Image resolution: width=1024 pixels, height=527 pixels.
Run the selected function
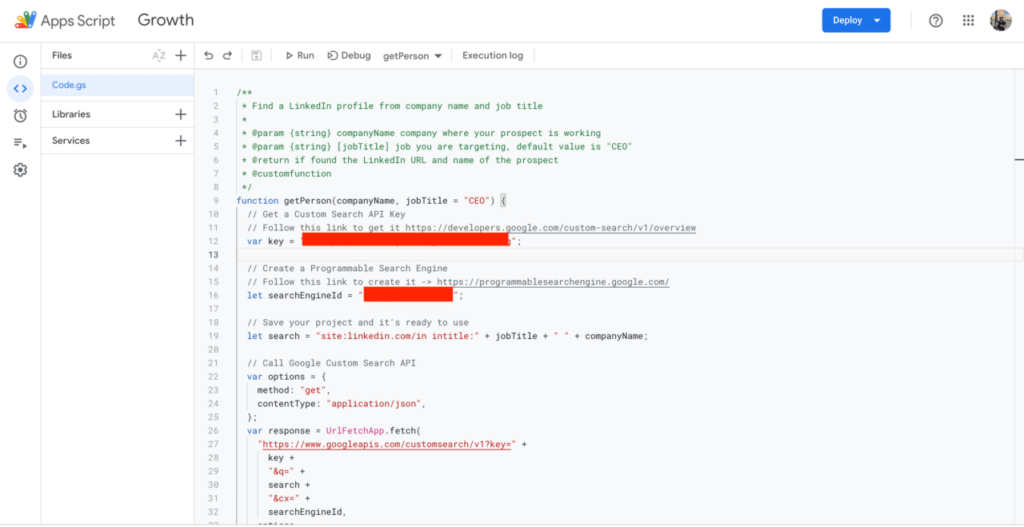pyautogui.click(x=299, y=56)
